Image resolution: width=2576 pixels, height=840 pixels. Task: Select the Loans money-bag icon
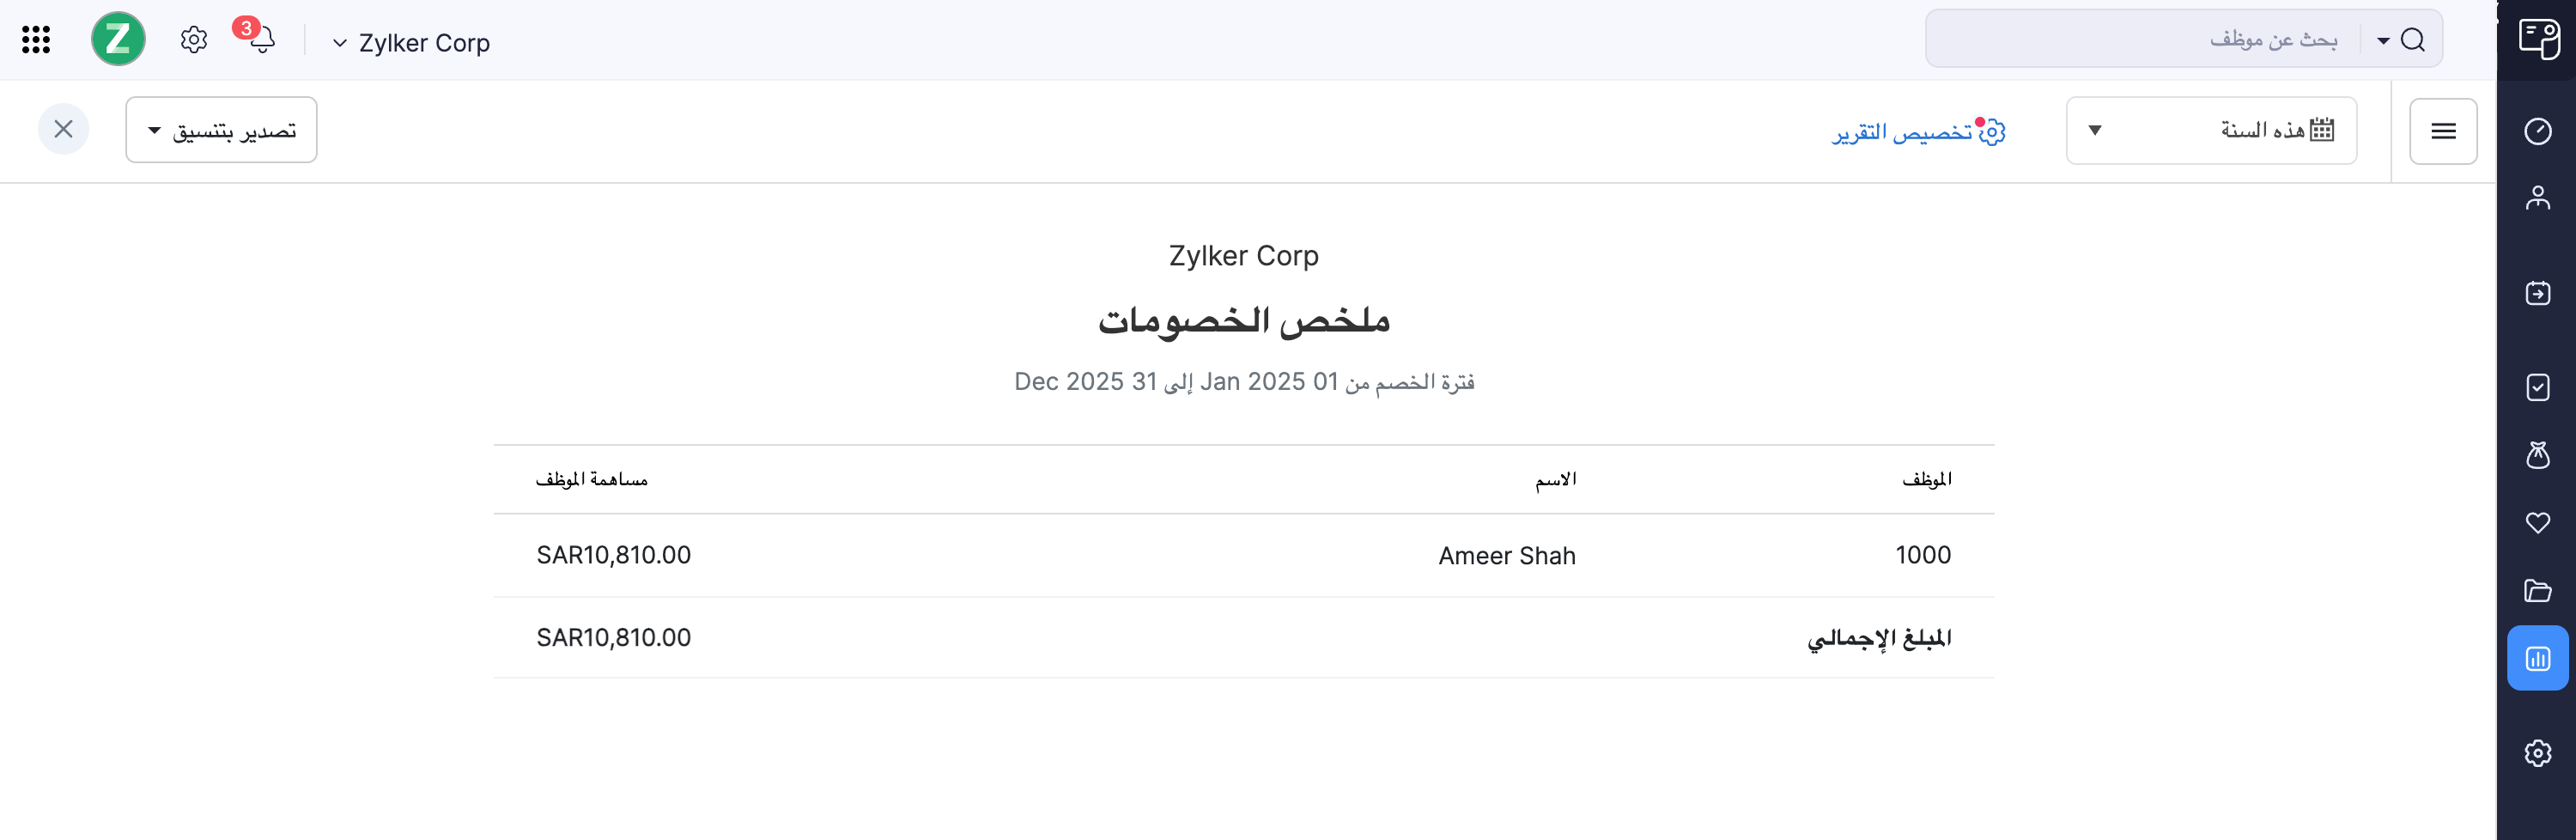[x=2537, y=455]
